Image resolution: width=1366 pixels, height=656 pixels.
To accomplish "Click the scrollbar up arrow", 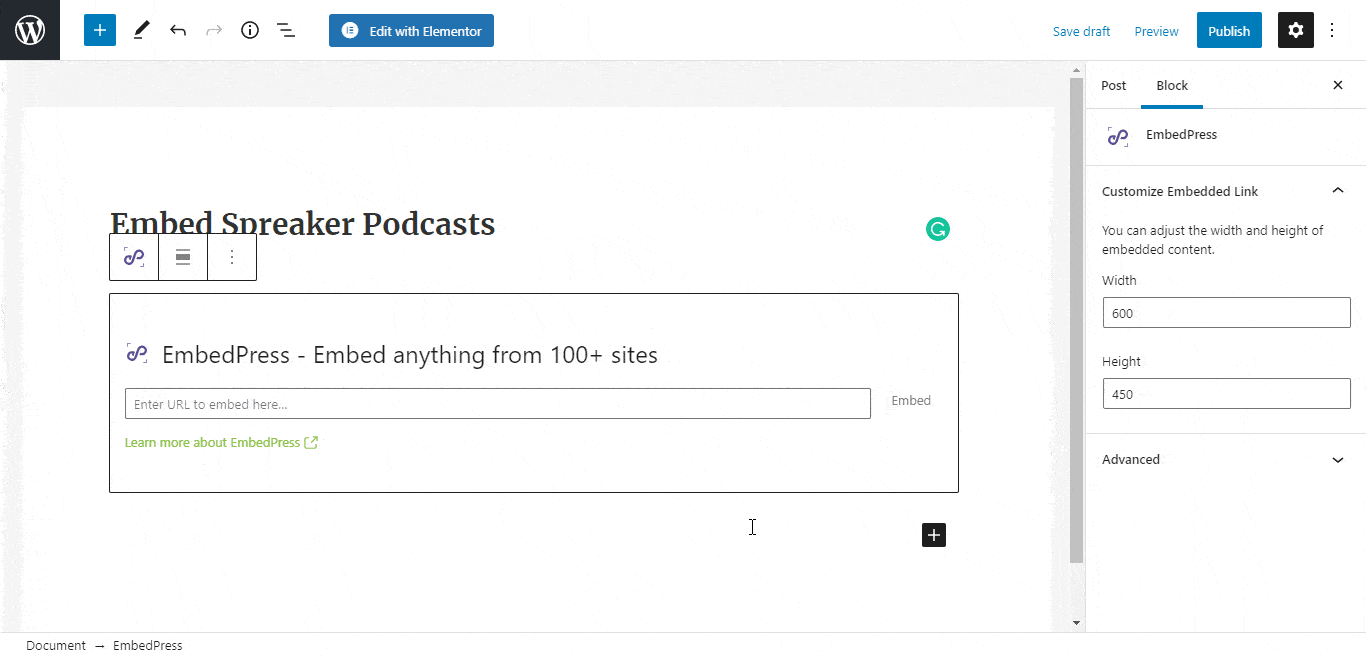I will [1076, 70].
